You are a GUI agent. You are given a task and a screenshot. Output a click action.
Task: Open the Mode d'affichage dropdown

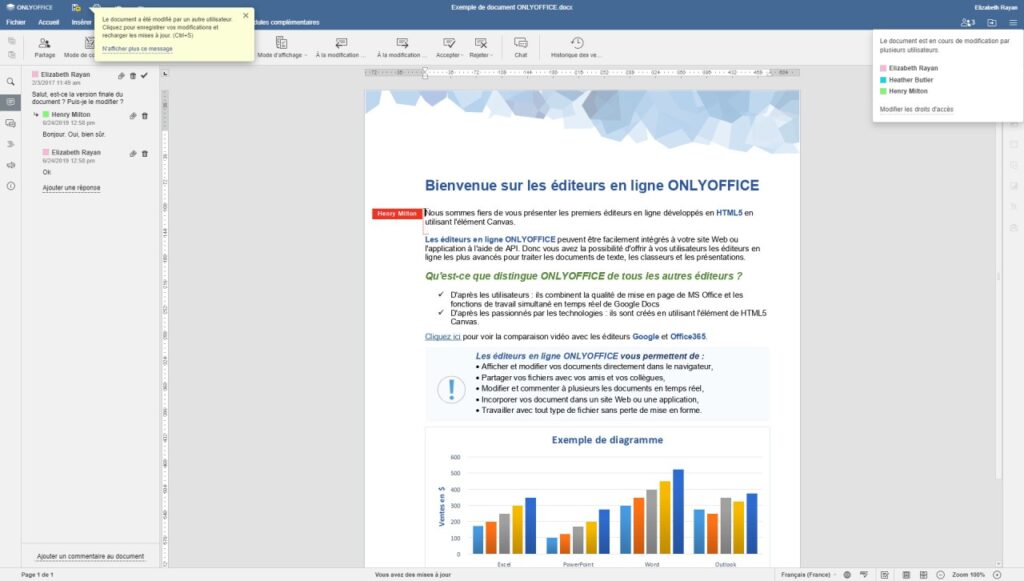point(281,48)
